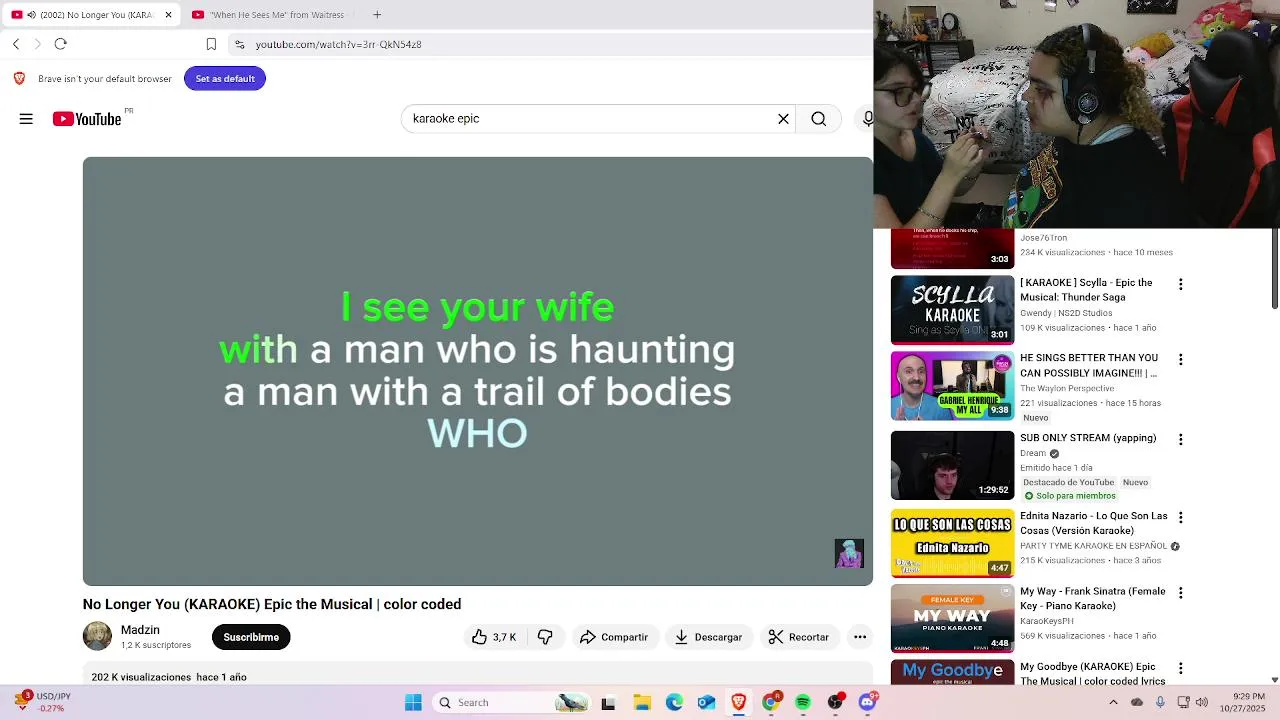Screen dimensions: 1280x720
Task: Clip video with Recortar button
Action: (798, 637)
